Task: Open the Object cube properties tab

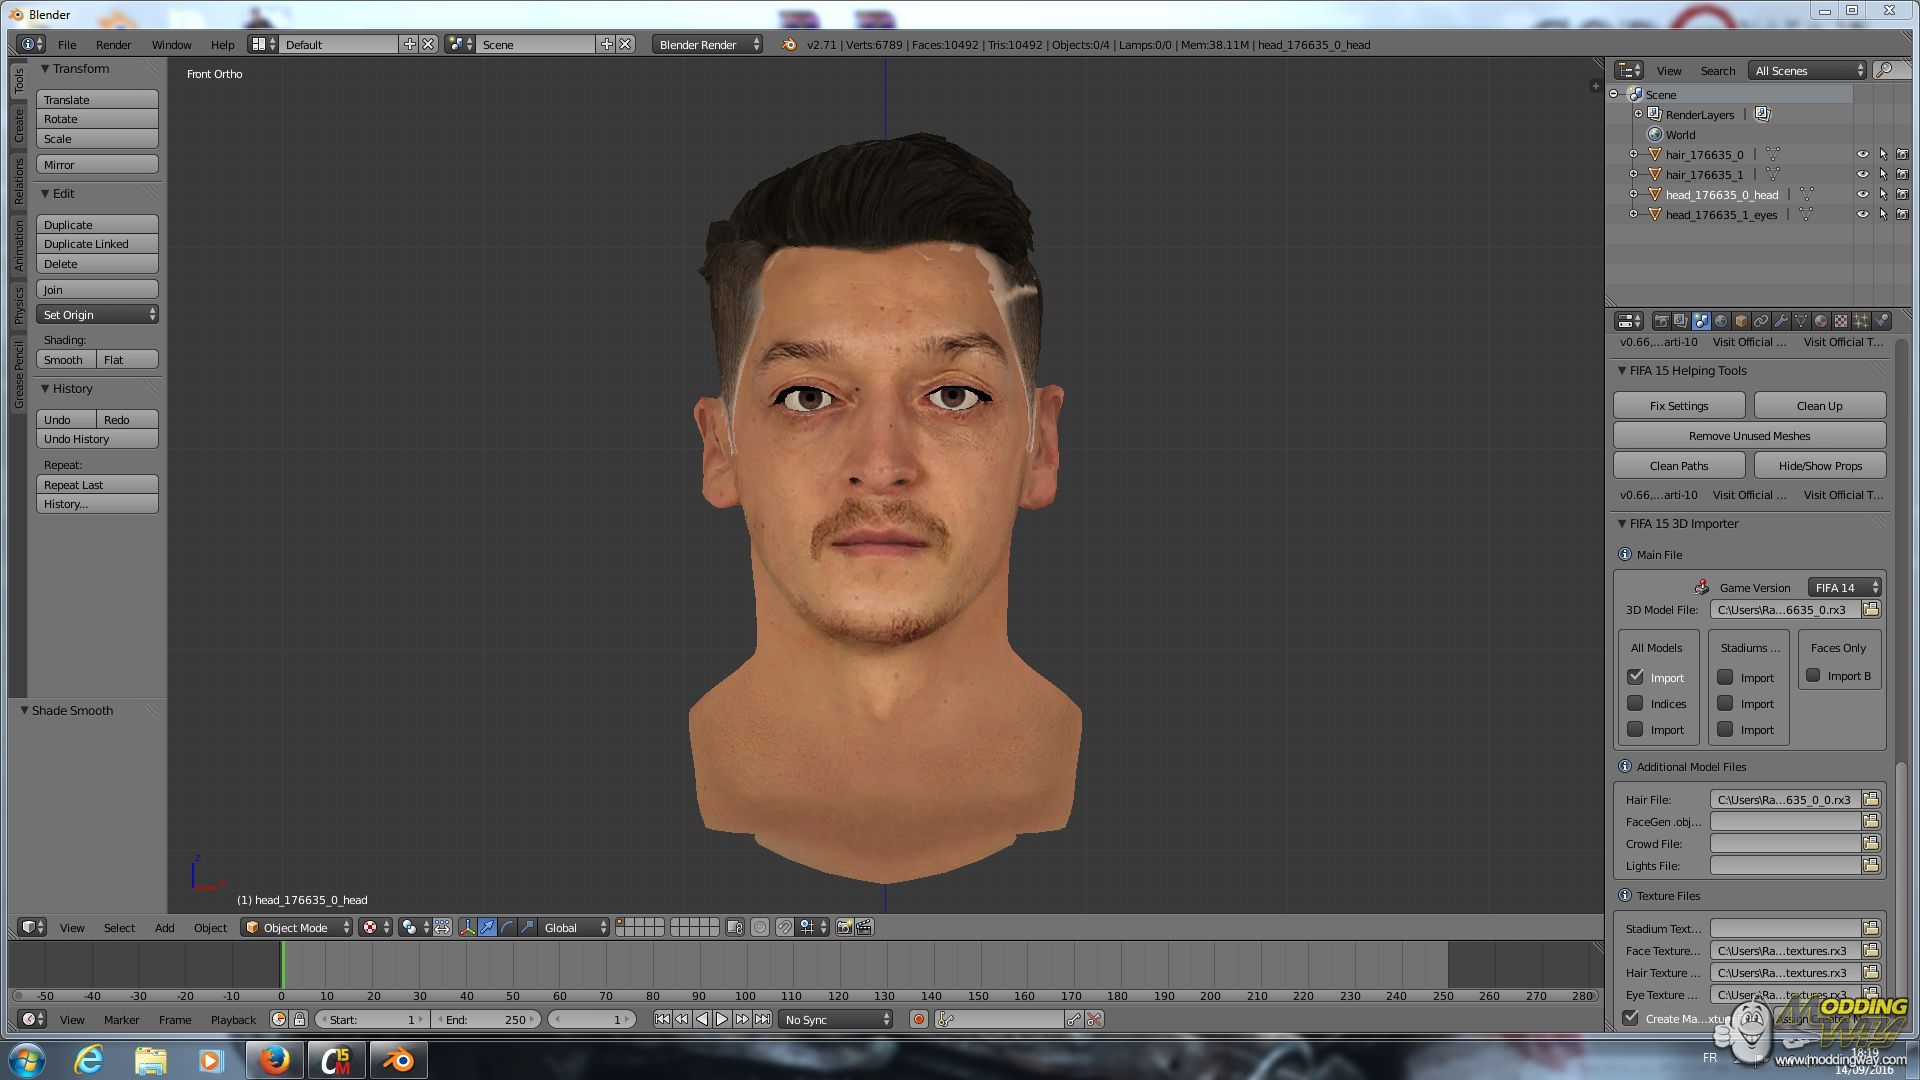Action: pos(1741,321)
